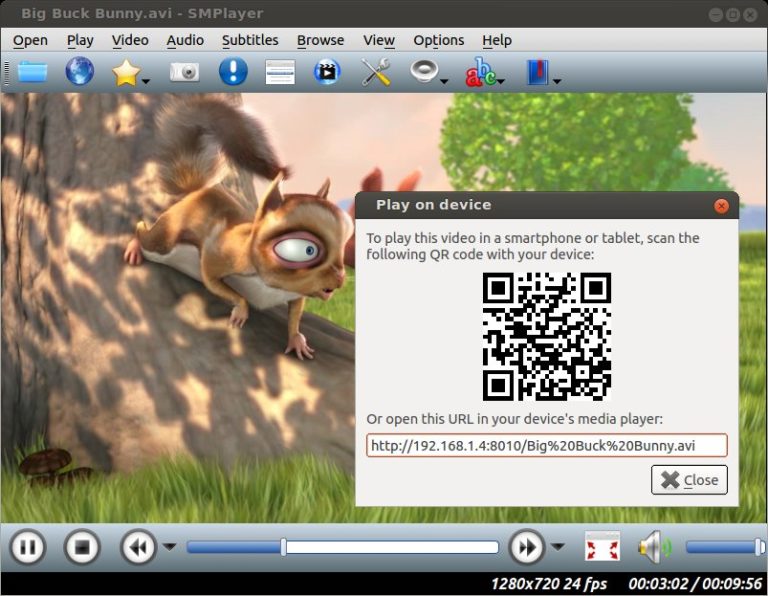Expand the audio speaker dropdown arrow
Image resolution: width=768 pixels, height=596 pixels.
click(444, 81)
